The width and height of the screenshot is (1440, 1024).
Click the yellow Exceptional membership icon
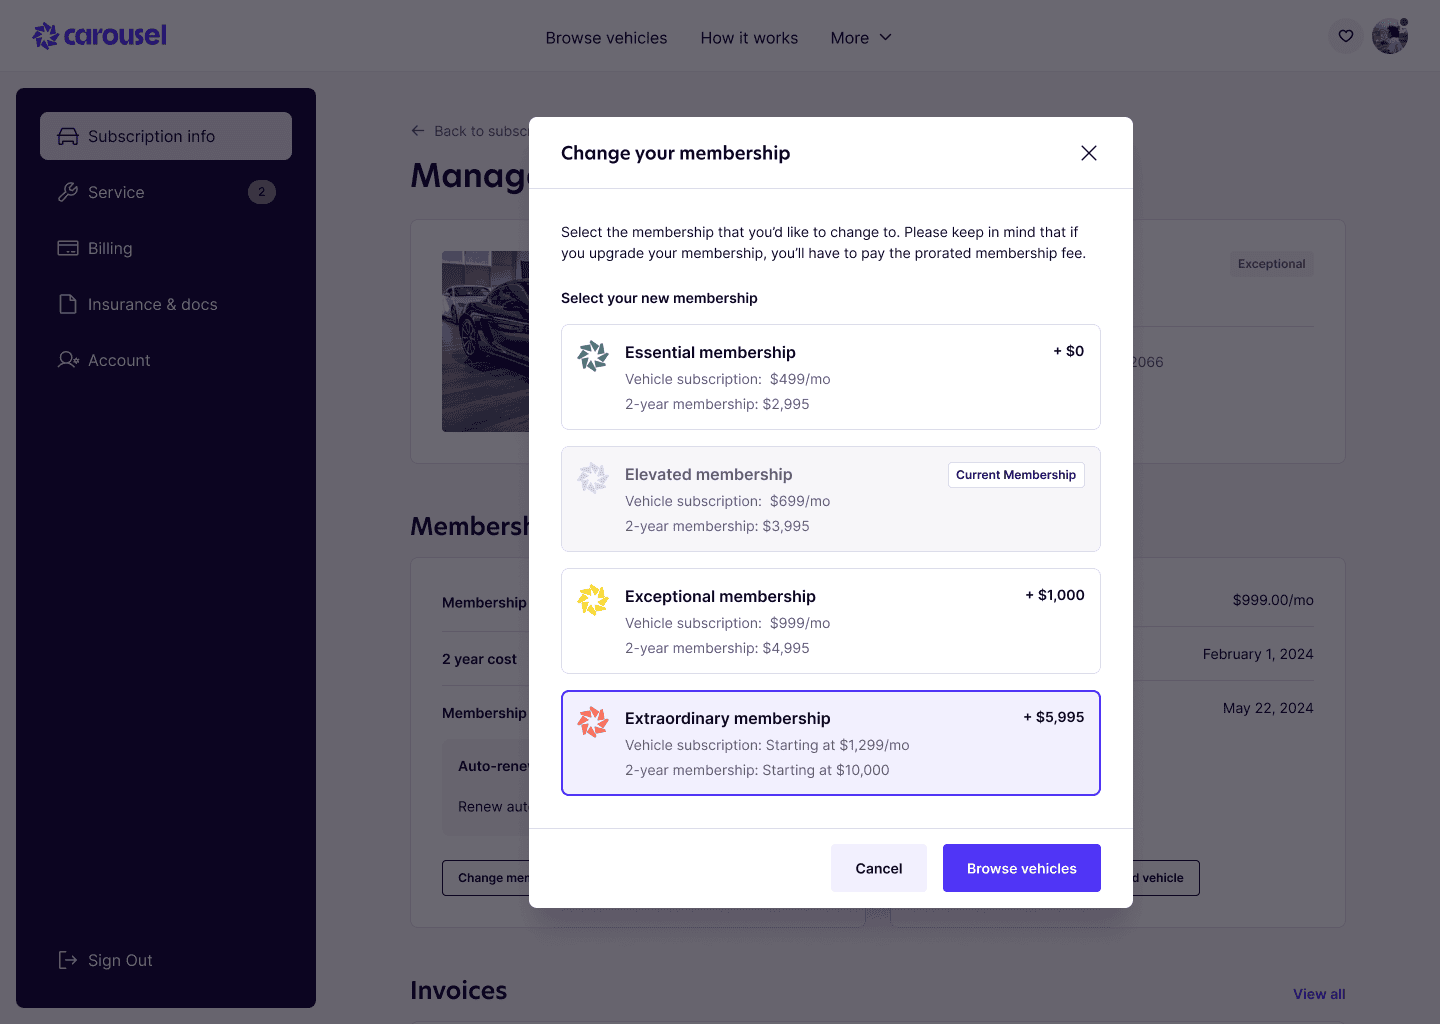(x=593, y=599)
